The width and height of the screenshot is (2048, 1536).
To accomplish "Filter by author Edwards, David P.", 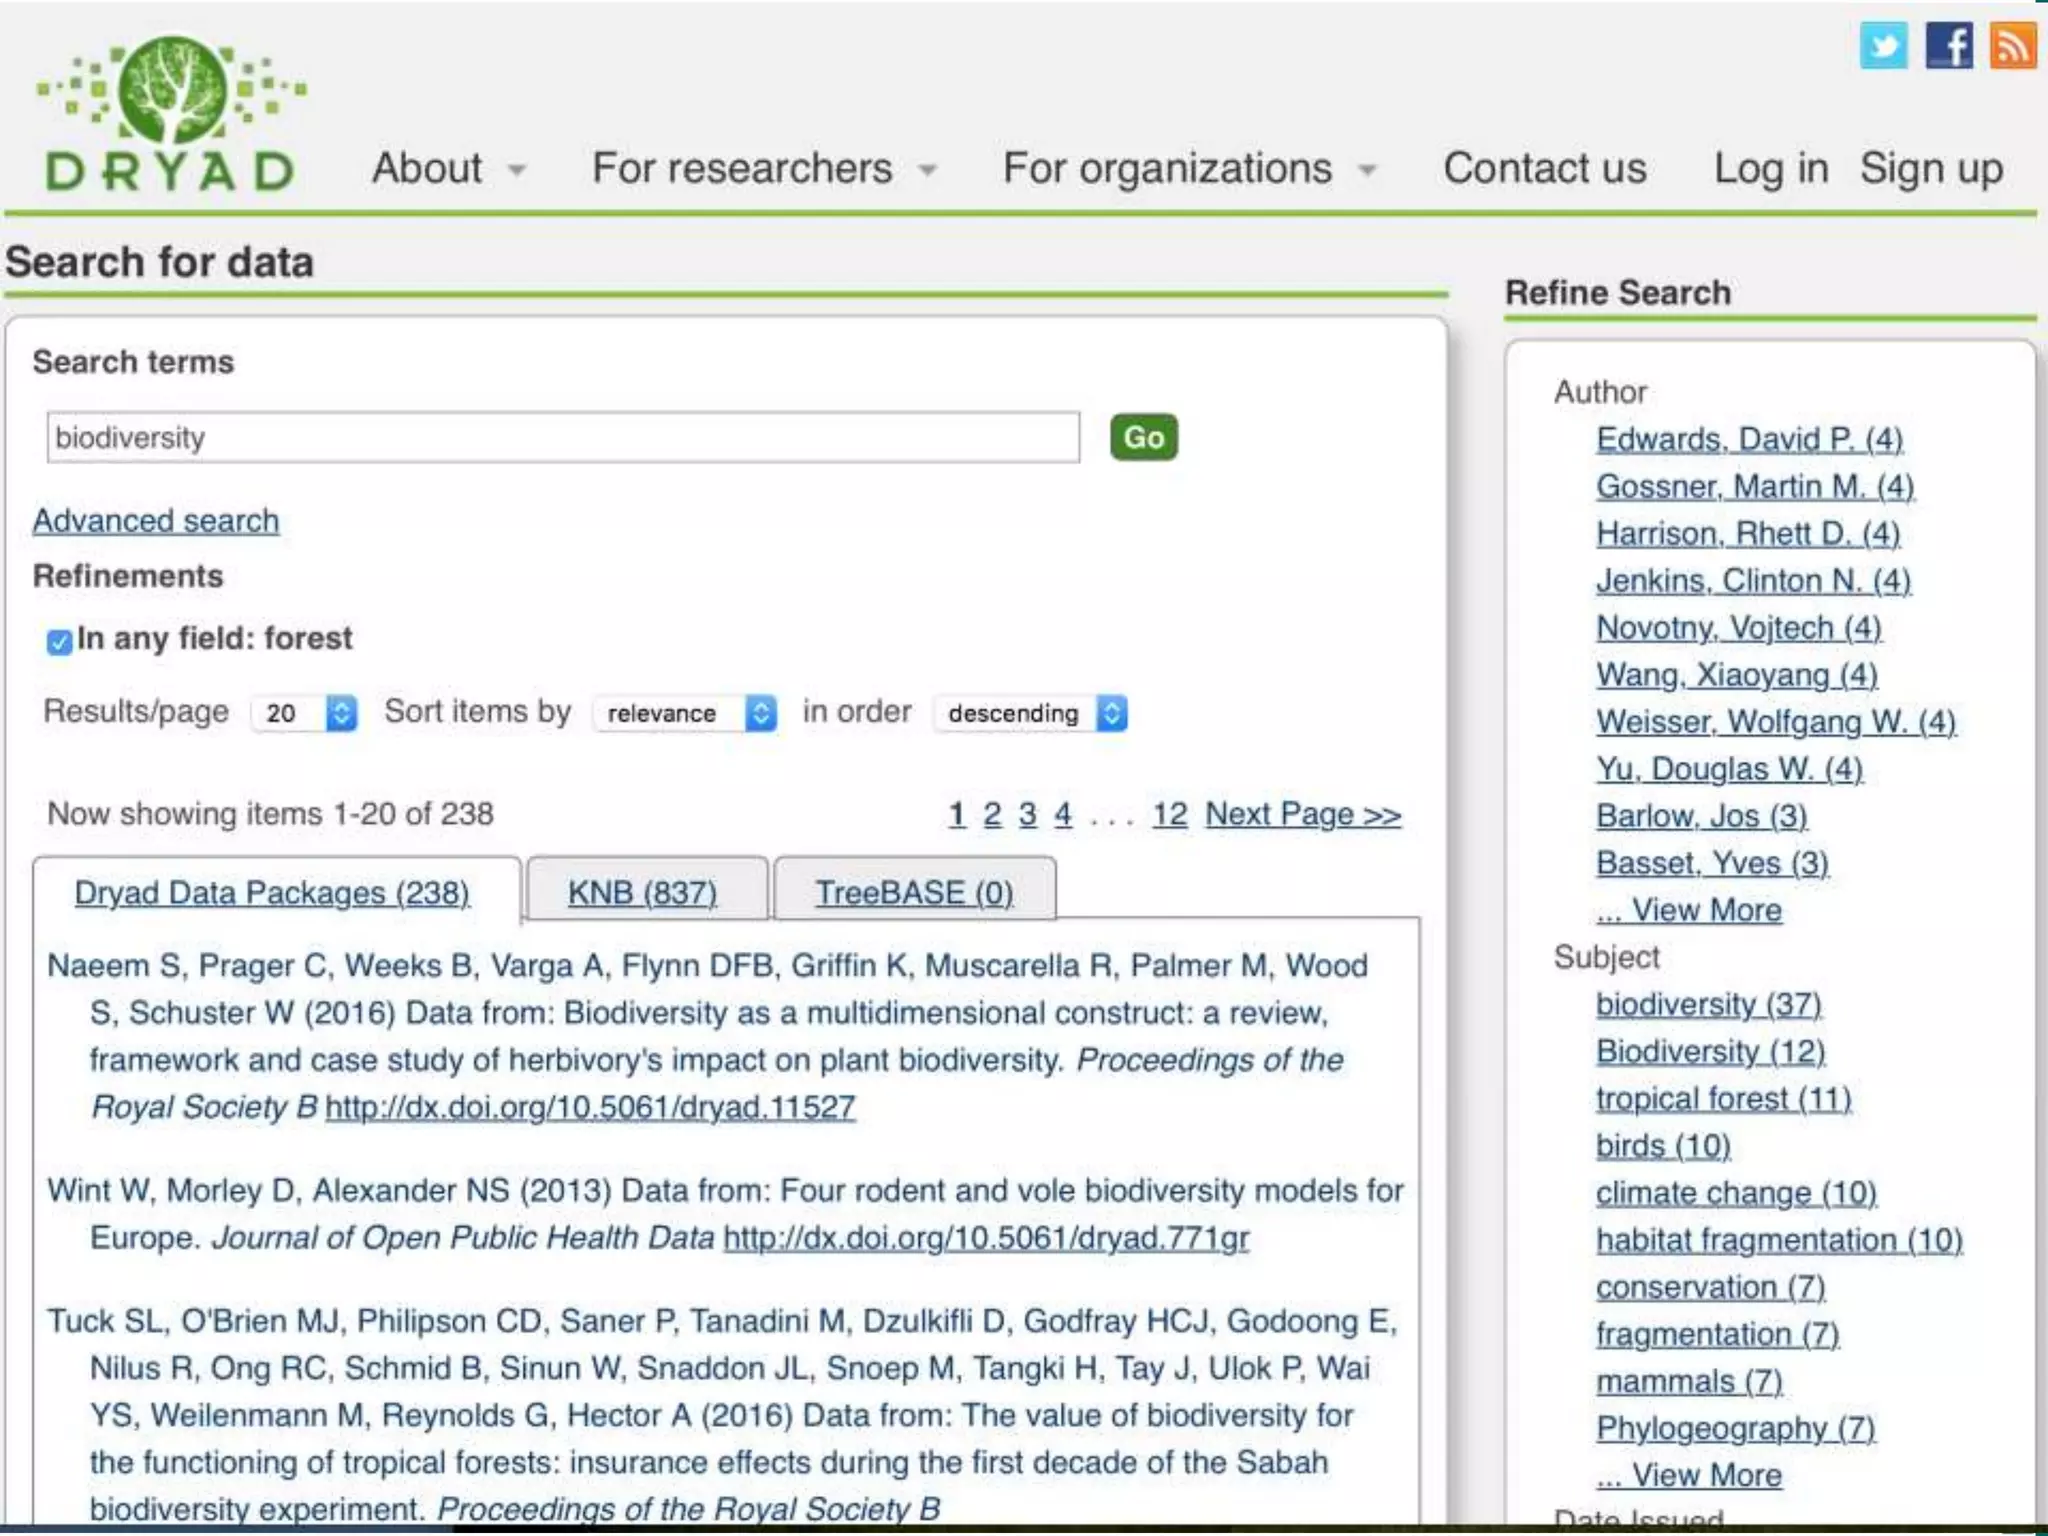I will (1749, 439).
